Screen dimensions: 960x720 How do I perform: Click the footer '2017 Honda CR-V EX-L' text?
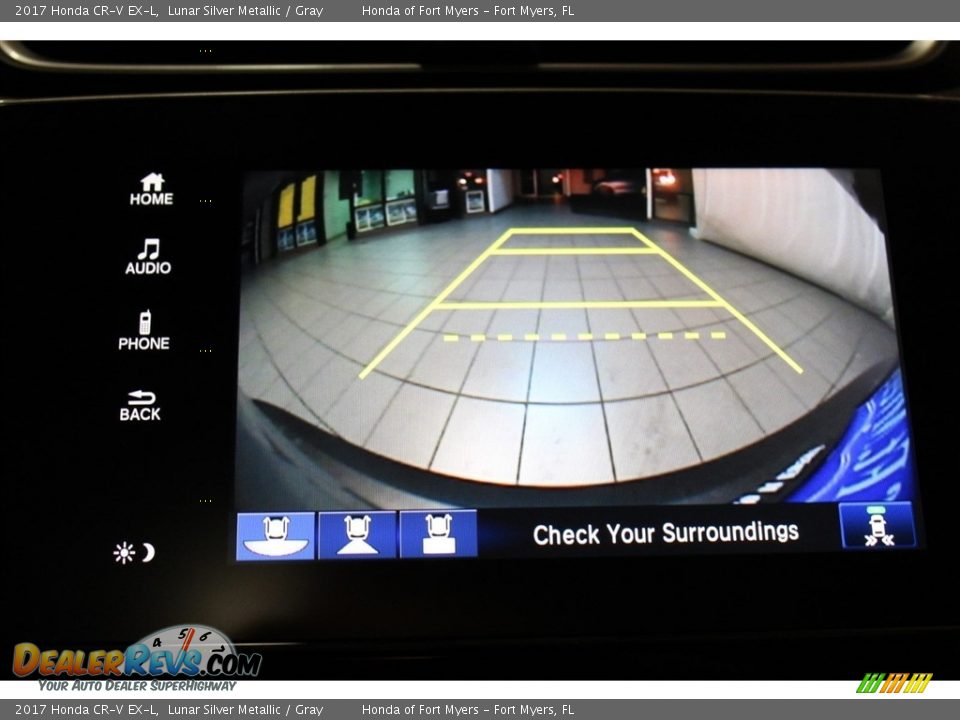click(86, 710)
